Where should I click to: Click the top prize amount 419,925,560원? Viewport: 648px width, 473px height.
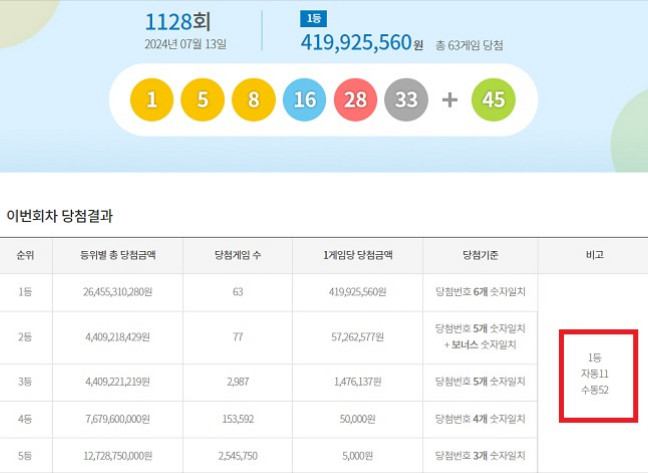point(362,42)
